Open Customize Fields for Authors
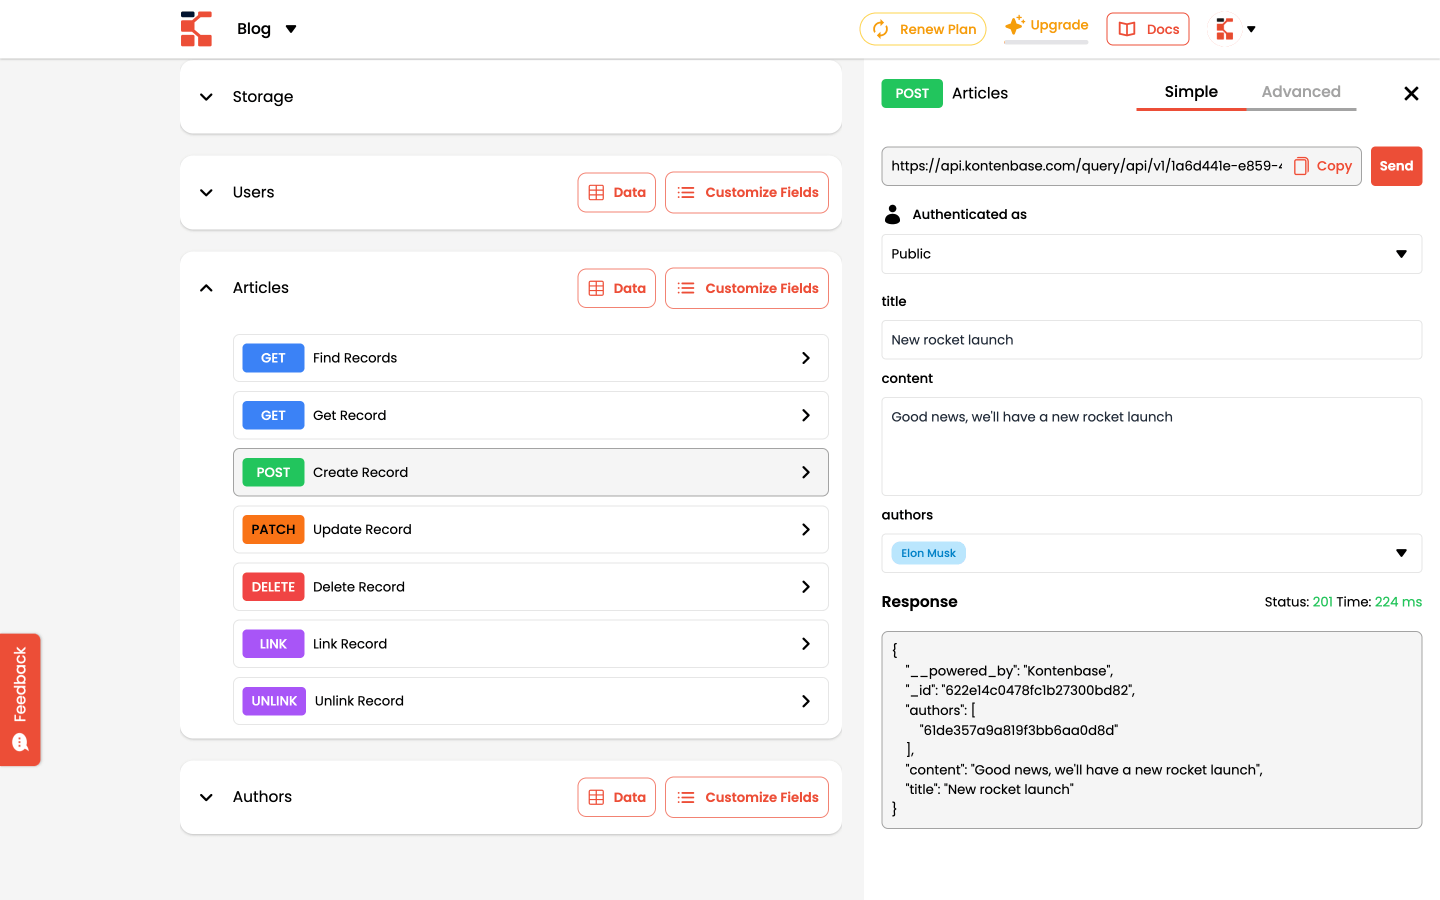1440x900 pixels. (x=746, y=797)
